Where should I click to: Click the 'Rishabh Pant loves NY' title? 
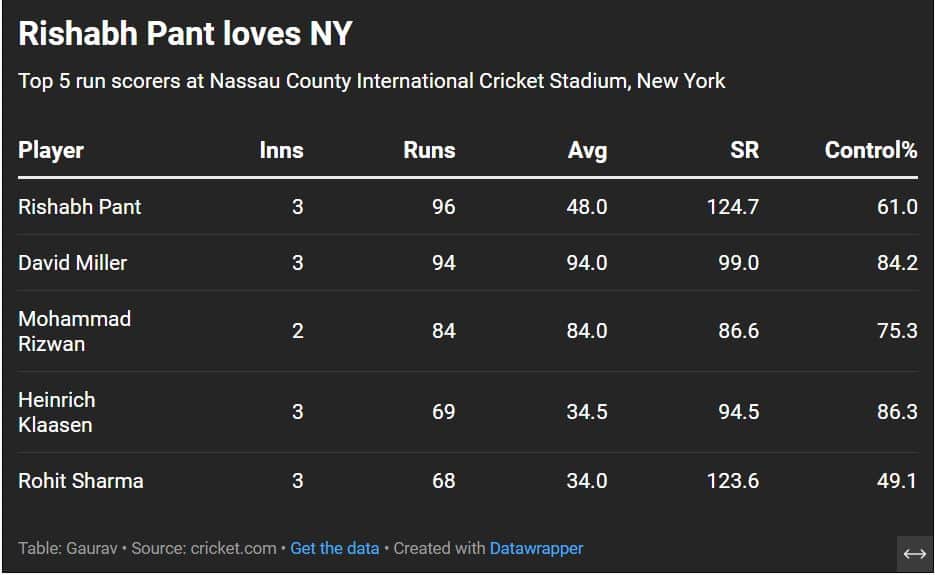[185, 34]
